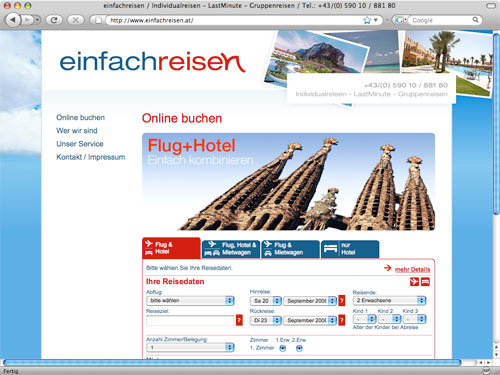
Task: Select the 1.Erw radio for 1. Zimmer
Action: 283,348
